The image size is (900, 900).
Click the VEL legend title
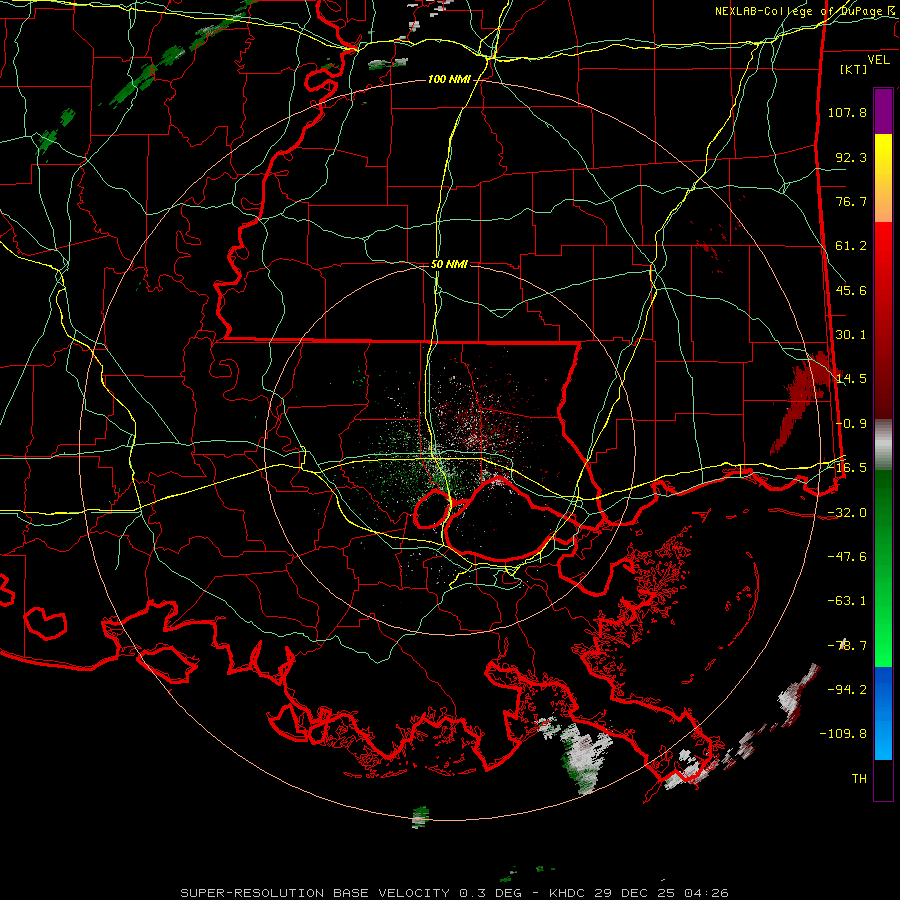tap(879, 59)
